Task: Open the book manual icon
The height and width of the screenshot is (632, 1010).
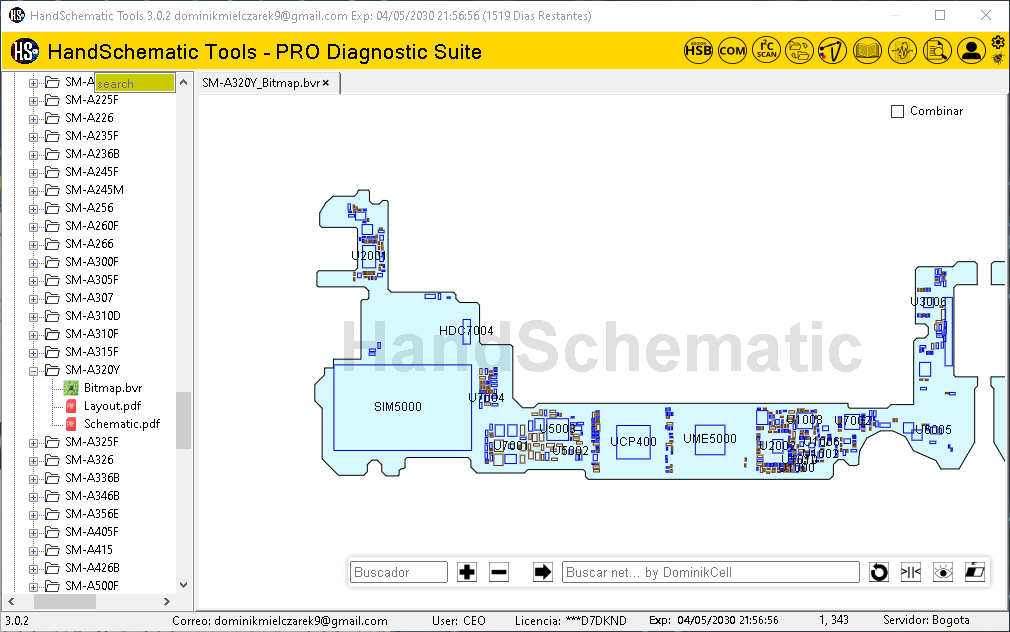Action: [x=867, y=50]
